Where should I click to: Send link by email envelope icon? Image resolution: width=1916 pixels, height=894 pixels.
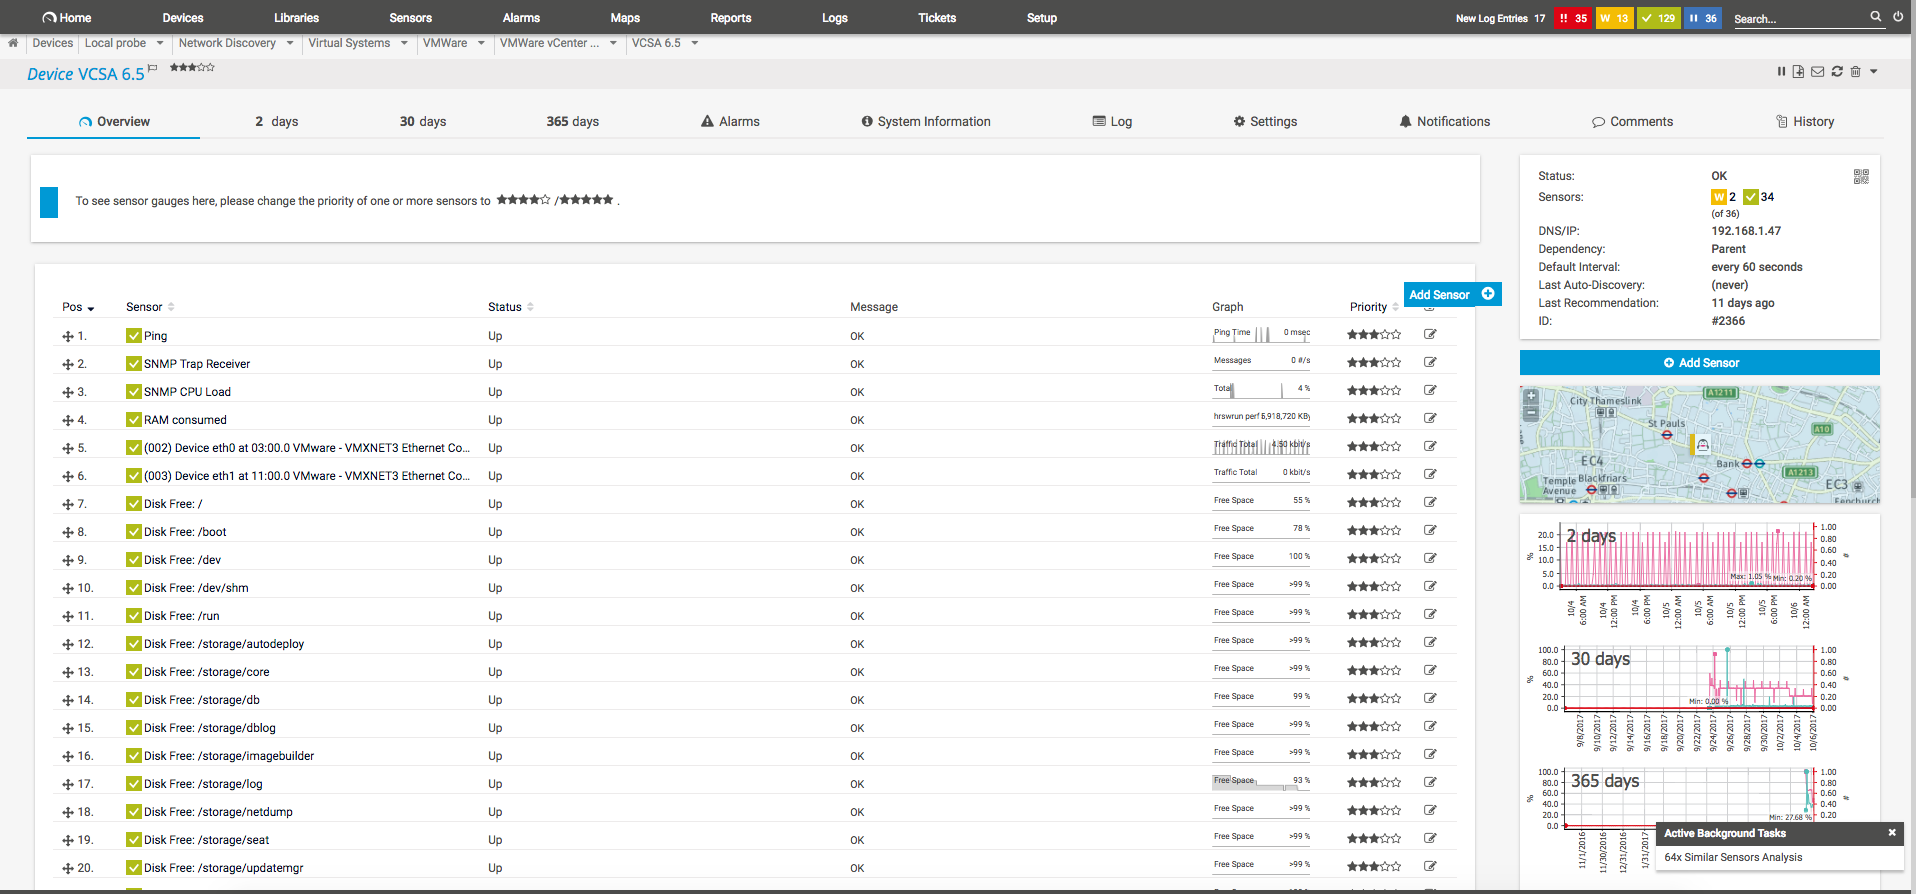coord(1818,72)
